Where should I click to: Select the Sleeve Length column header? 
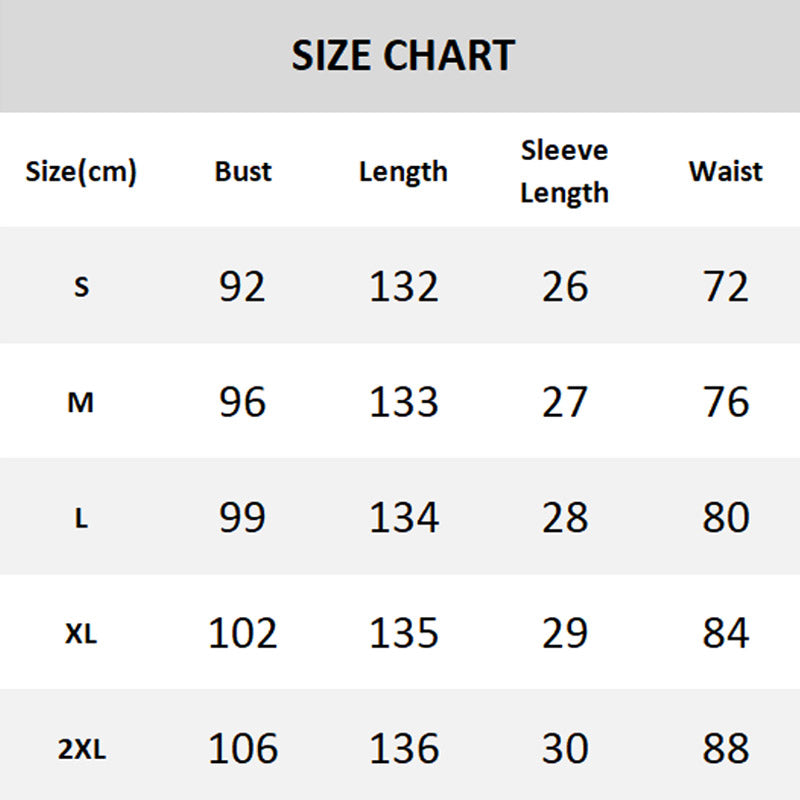pyautogui.click(x=564, y=172)
